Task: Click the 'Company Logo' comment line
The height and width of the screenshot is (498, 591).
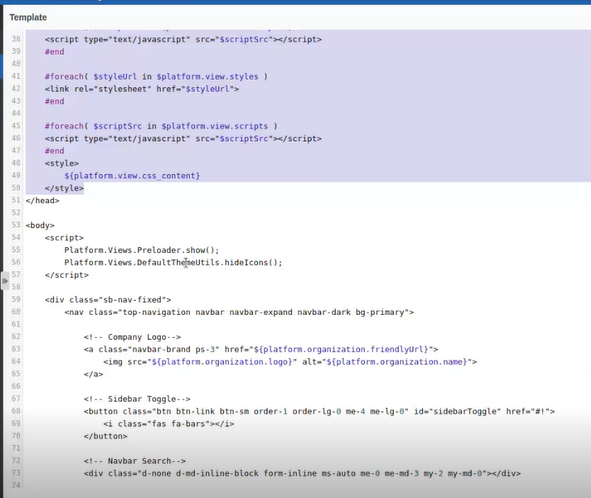Action: (x=132, y=337)
